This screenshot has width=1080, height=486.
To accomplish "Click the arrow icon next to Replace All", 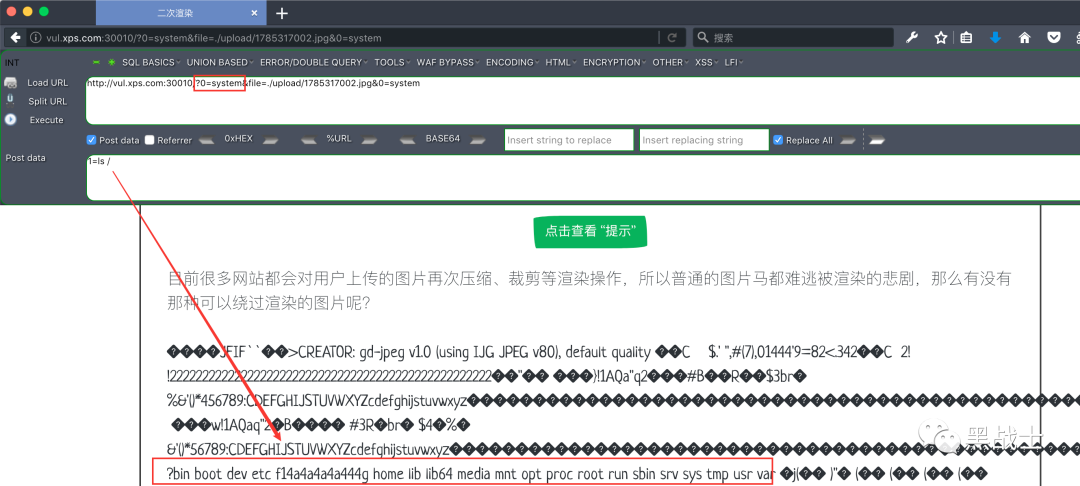I will pos(847,140).
